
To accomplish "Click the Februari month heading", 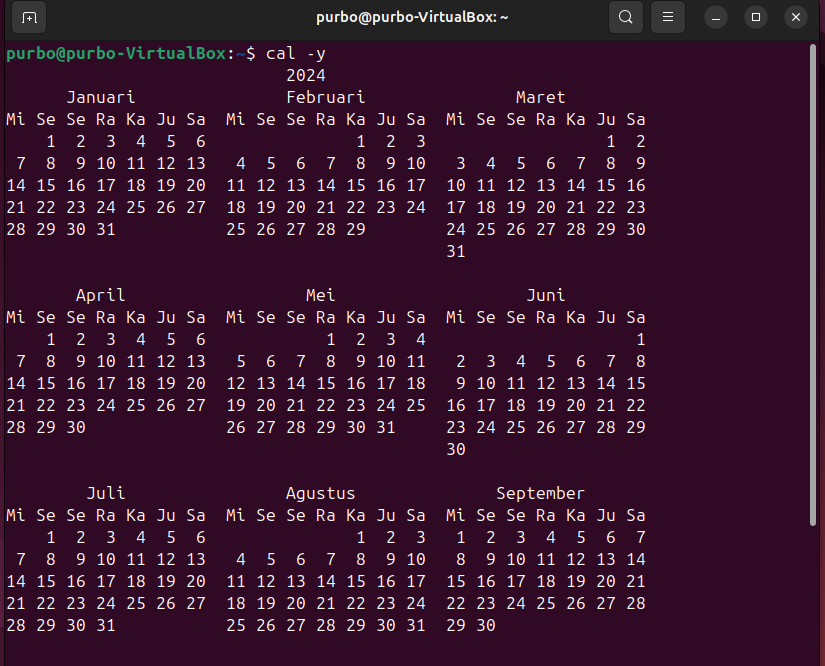I will point(326,97).
